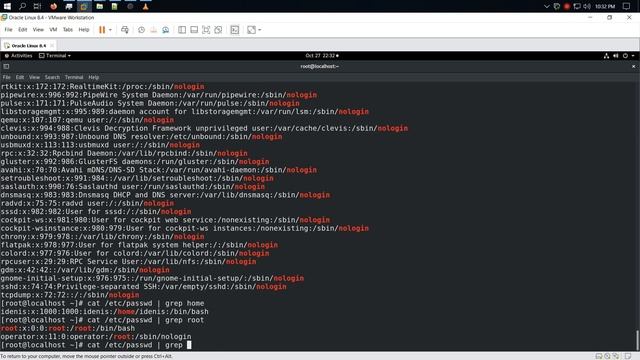Toggle the thumbnail bar view icon

[x=194, y=30]
